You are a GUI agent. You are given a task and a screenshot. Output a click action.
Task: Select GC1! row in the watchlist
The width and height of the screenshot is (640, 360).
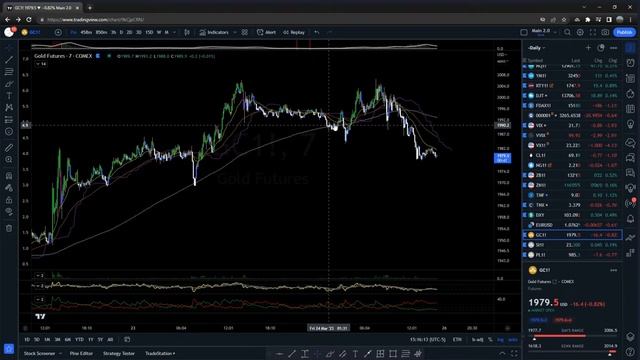[x=572, y=235]
